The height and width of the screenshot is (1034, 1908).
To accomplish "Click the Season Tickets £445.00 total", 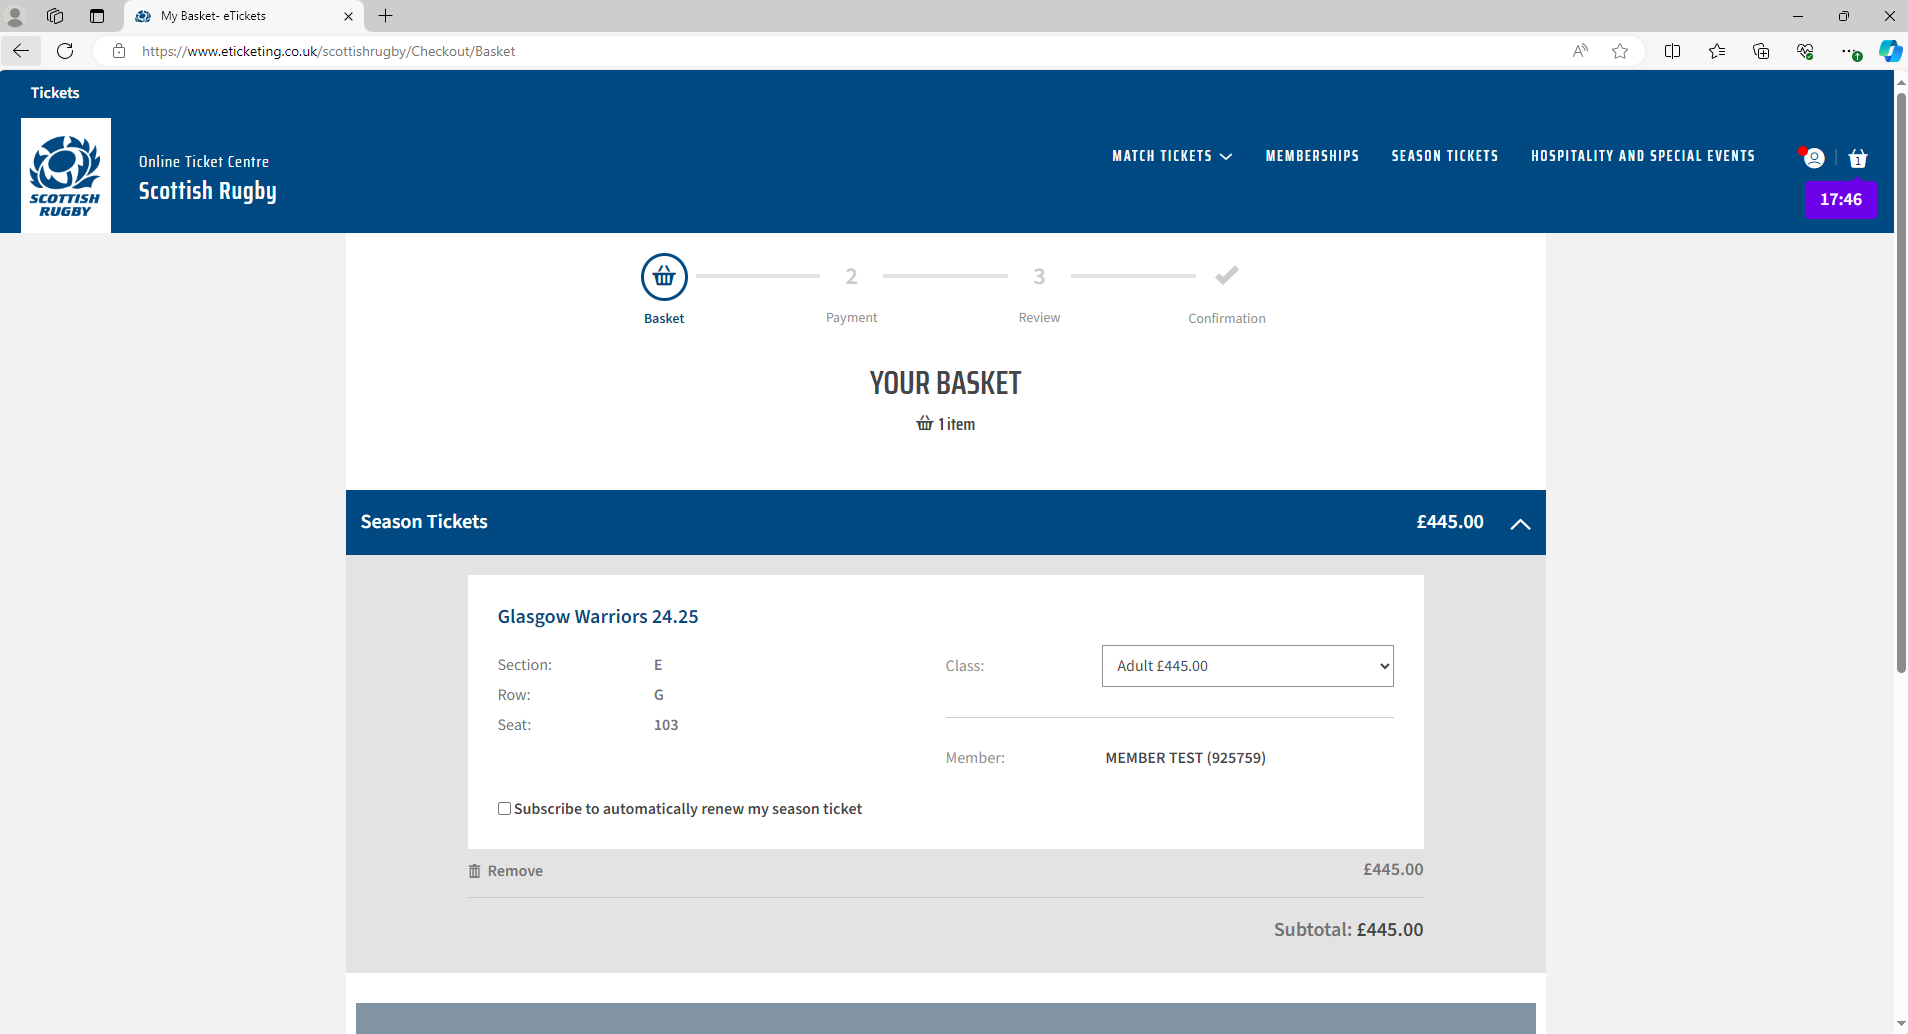I will coord(1450,522).
